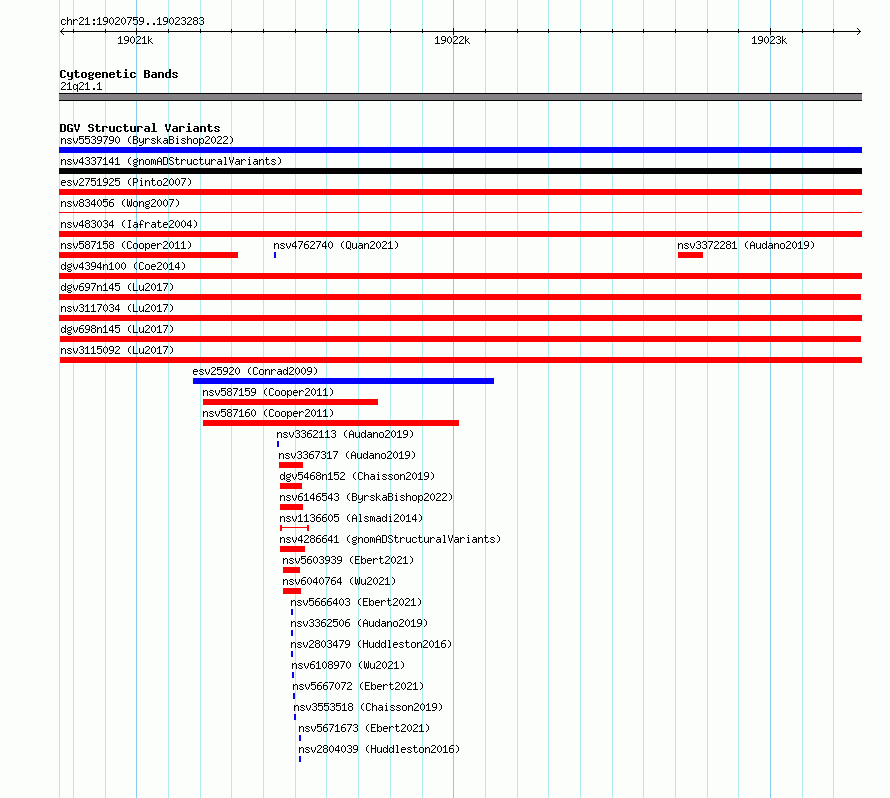Click nsv6108970 (Wu2021) label
Screen dimensions: 890x798
click(348, 665)
